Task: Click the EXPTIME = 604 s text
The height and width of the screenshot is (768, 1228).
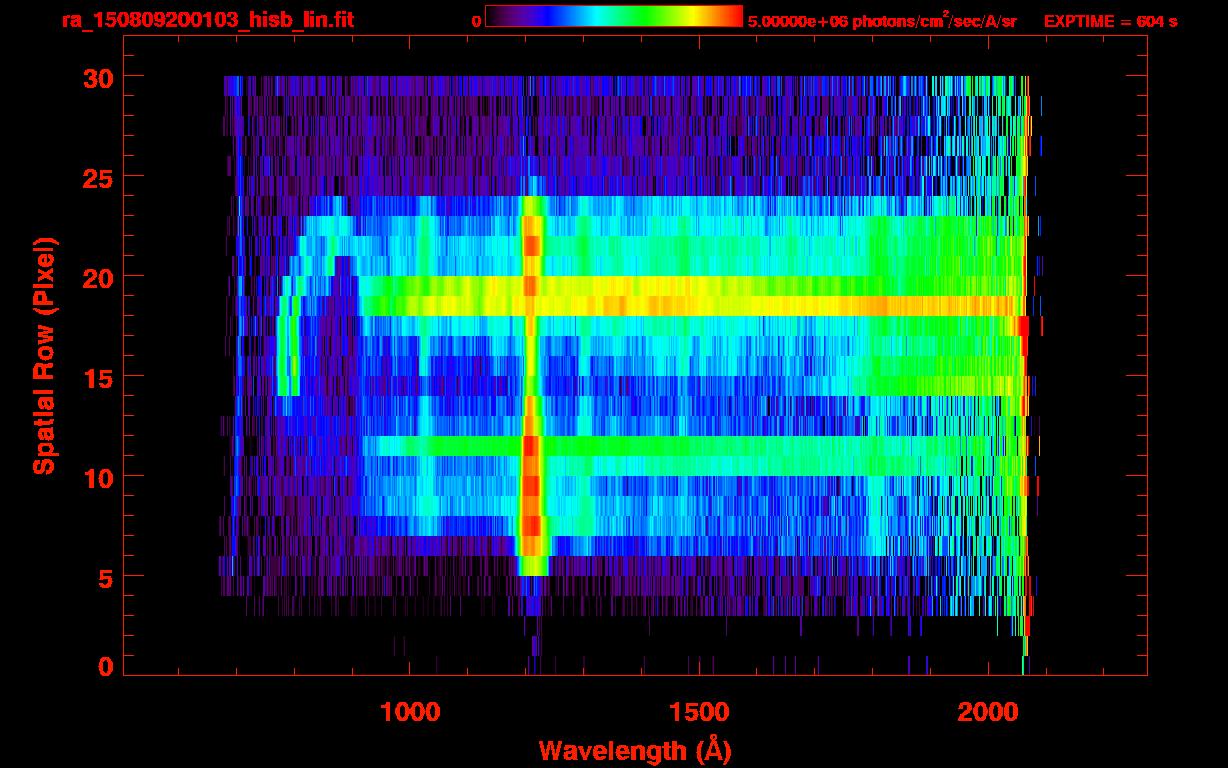Action: coord(1110,21)
